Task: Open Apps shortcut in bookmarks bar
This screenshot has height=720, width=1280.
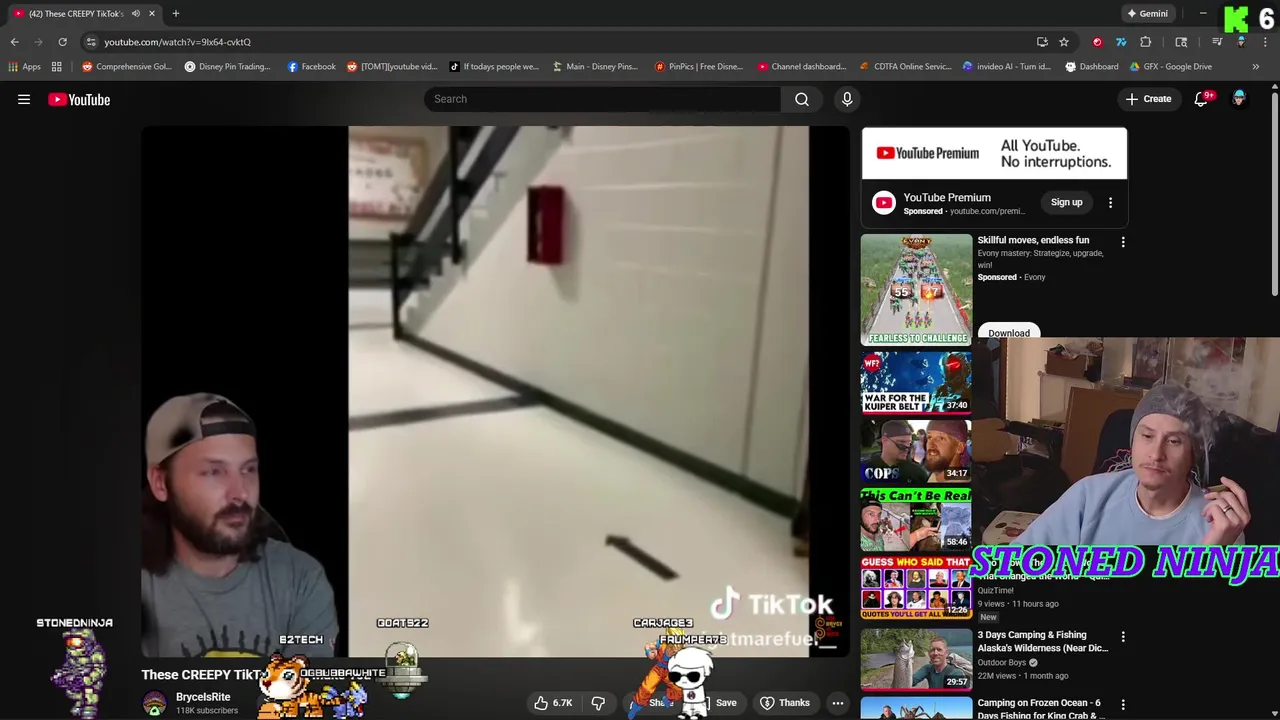Action: (x=25, y=67)
